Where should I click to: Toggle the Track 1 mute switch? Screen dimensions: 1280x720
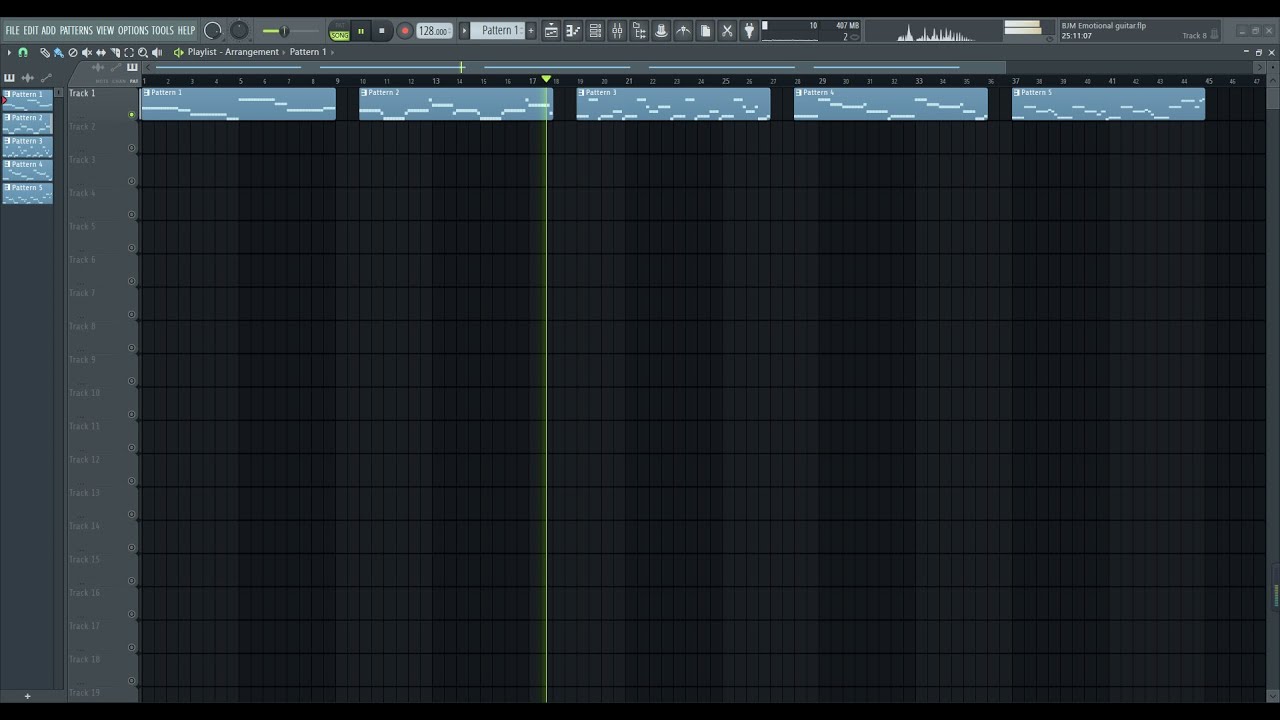pyautogui.click(x=131, y=115)
